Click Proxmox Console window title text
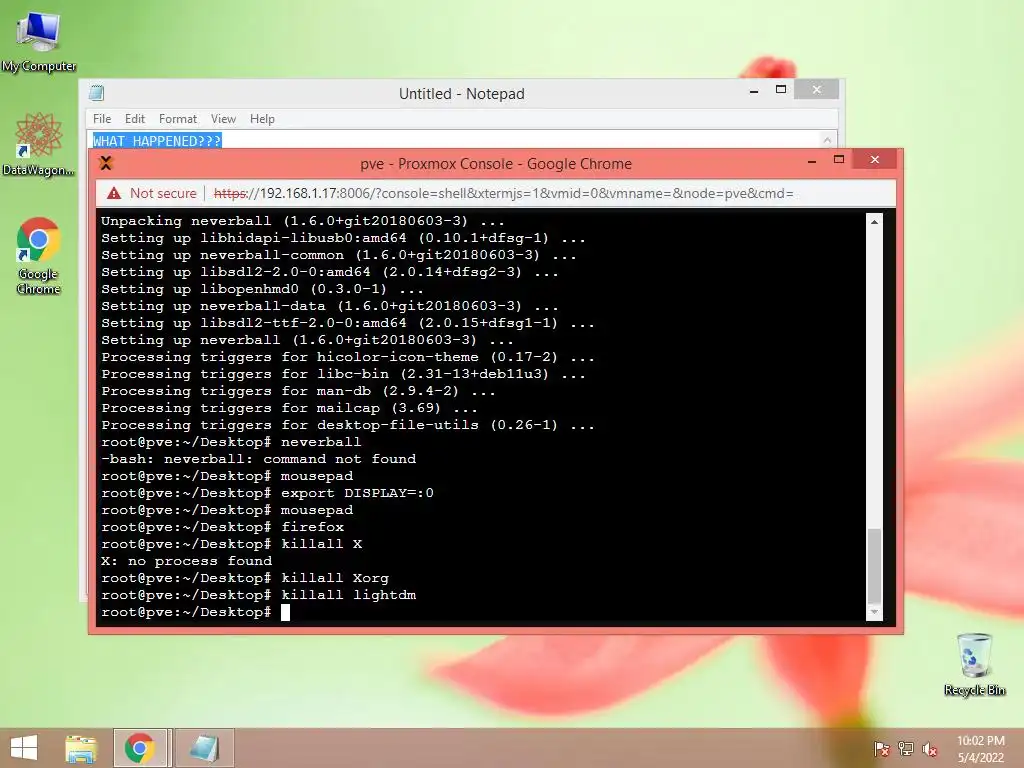This screenshot has height=768, width=1024. (496, 163)
